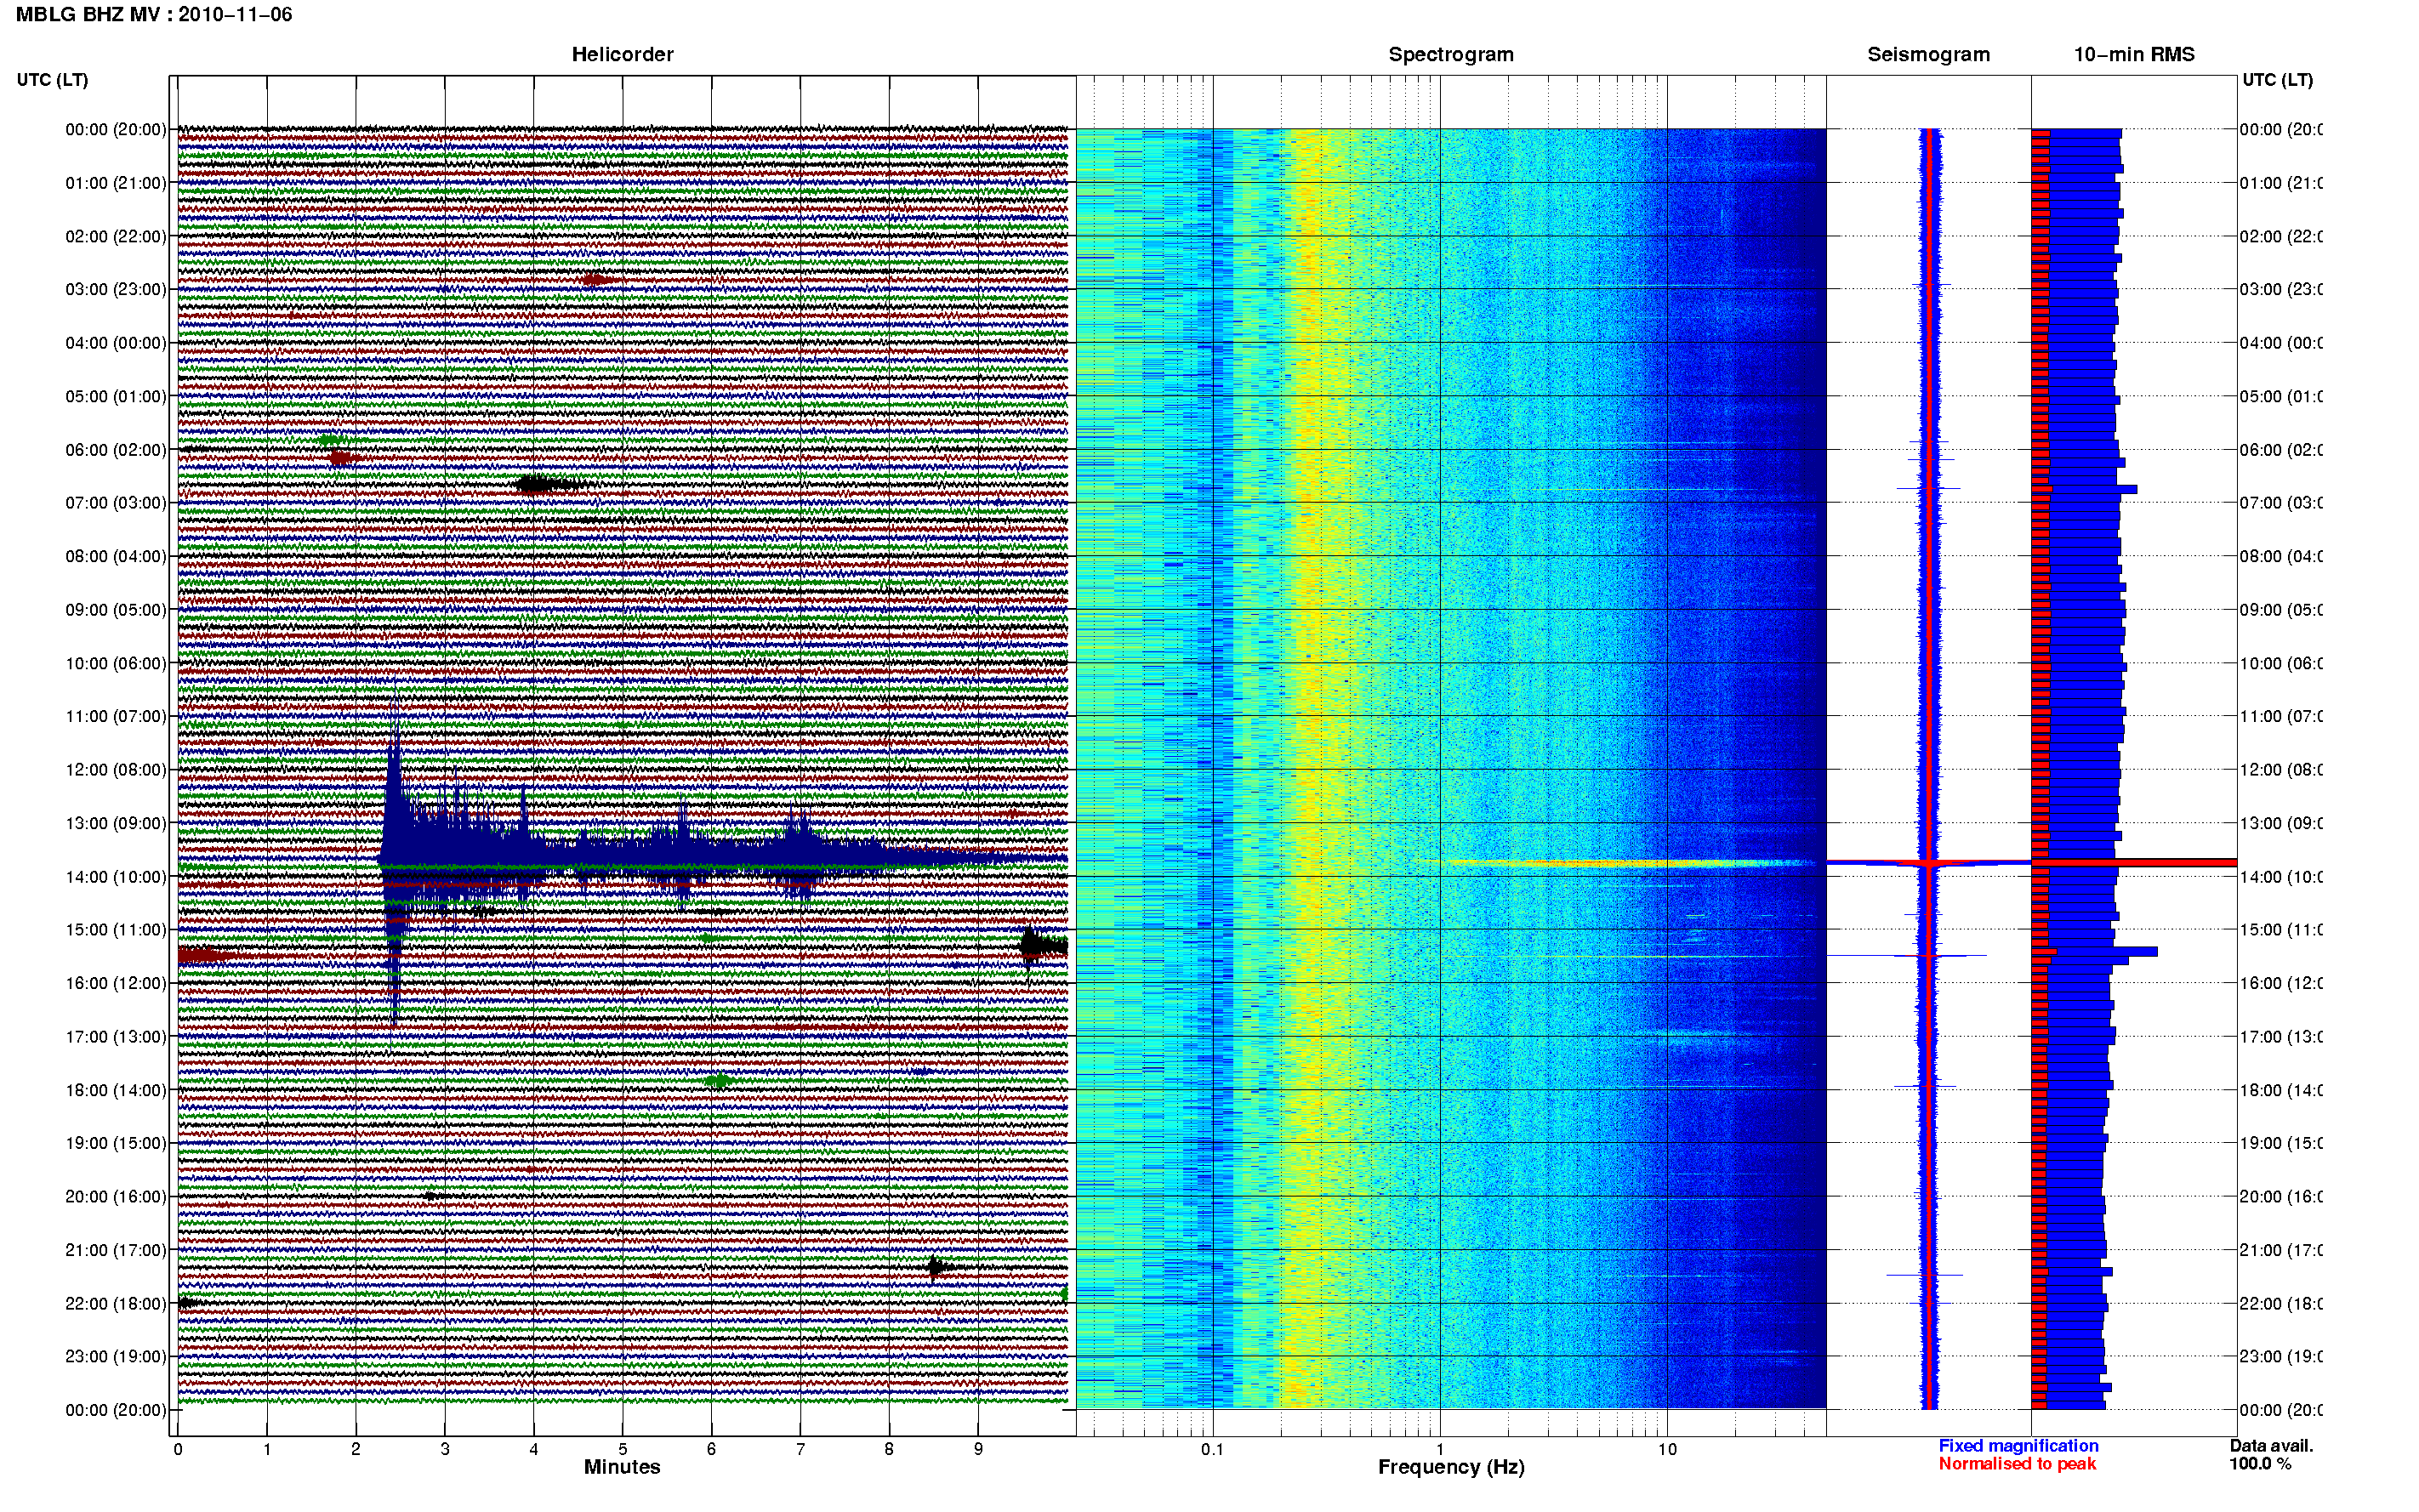Click the red event at start of 15:30 trace
This screenshot has width=2419, height=1512.
[205, 956]
